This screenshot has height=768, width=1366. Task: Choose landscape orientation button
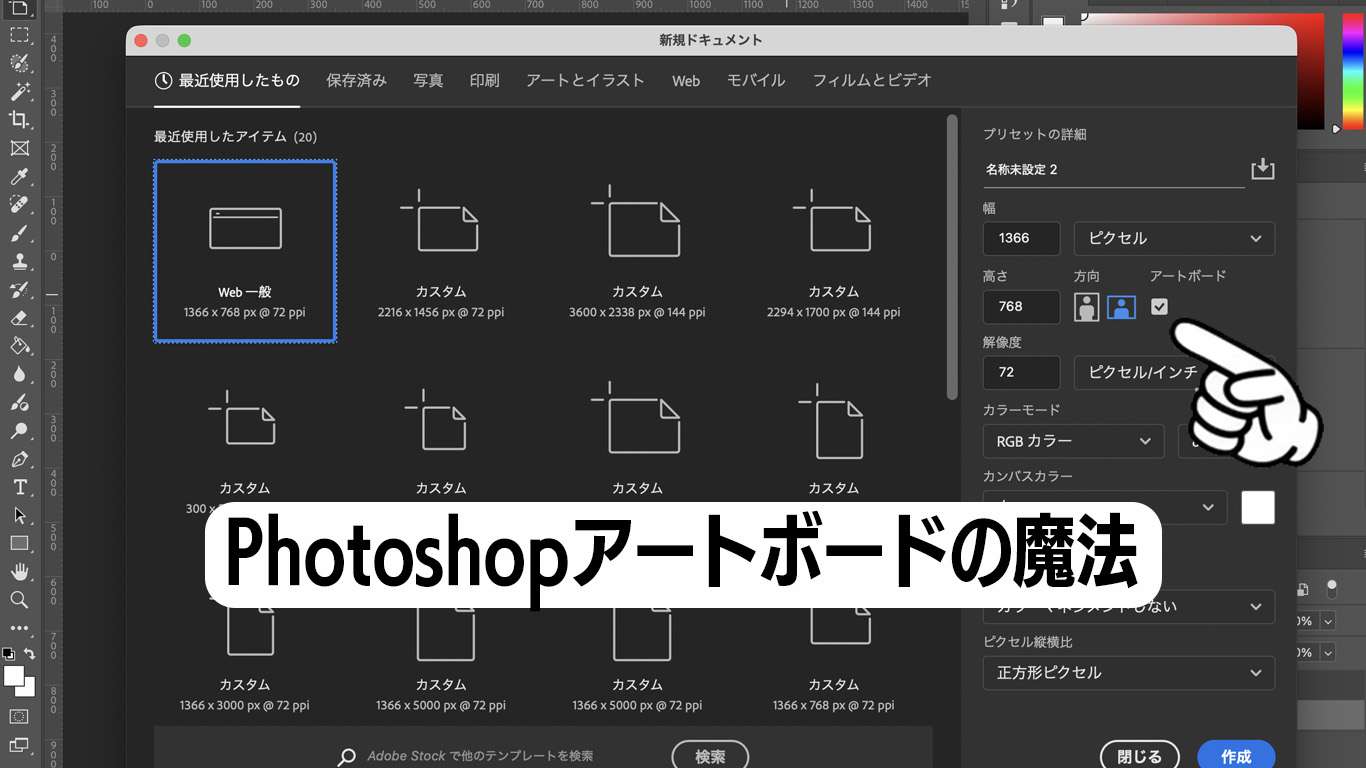click(1121, 307)
